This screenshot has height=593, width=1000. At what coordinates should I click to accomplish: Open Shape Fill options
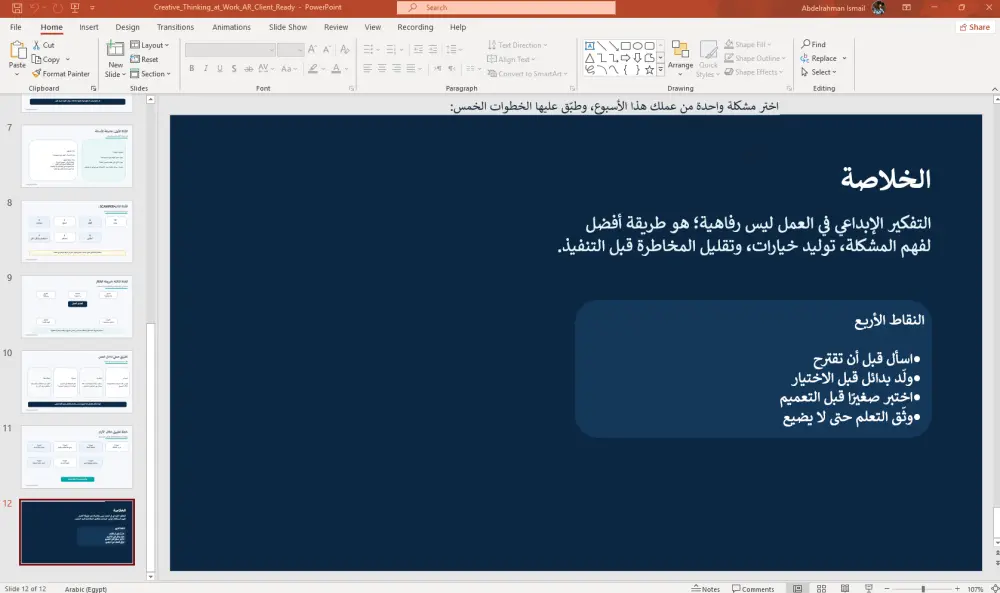pyautogui.click(x=747, y=45)
